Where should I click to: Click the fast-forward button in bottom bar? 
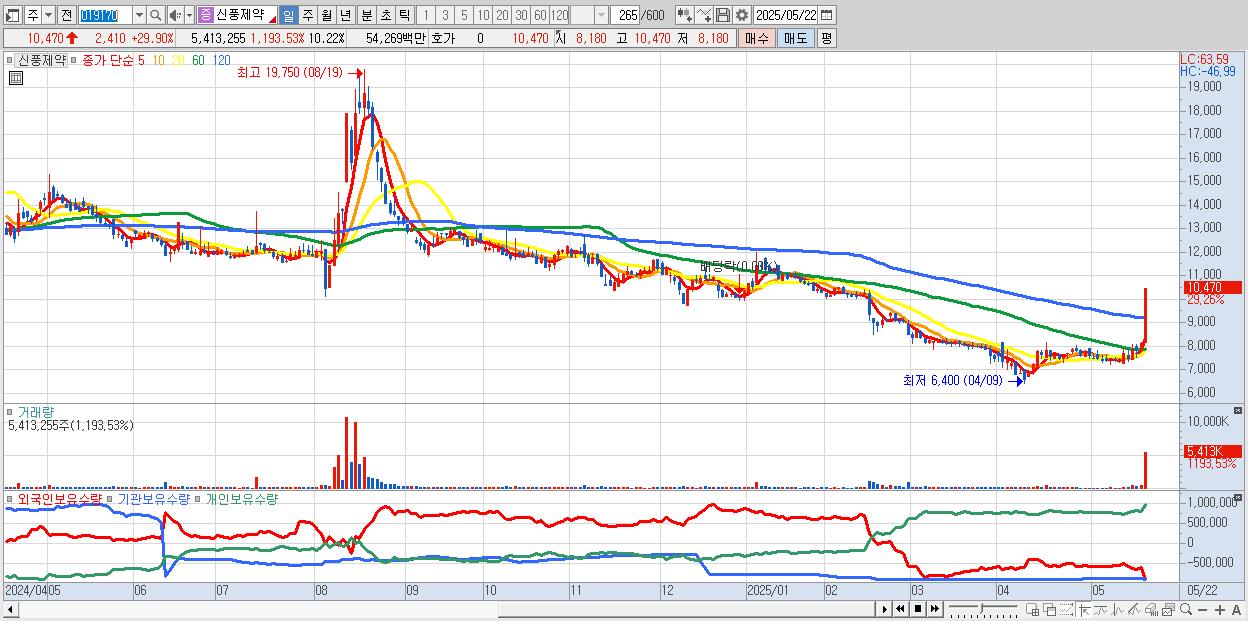pos(934,609)
